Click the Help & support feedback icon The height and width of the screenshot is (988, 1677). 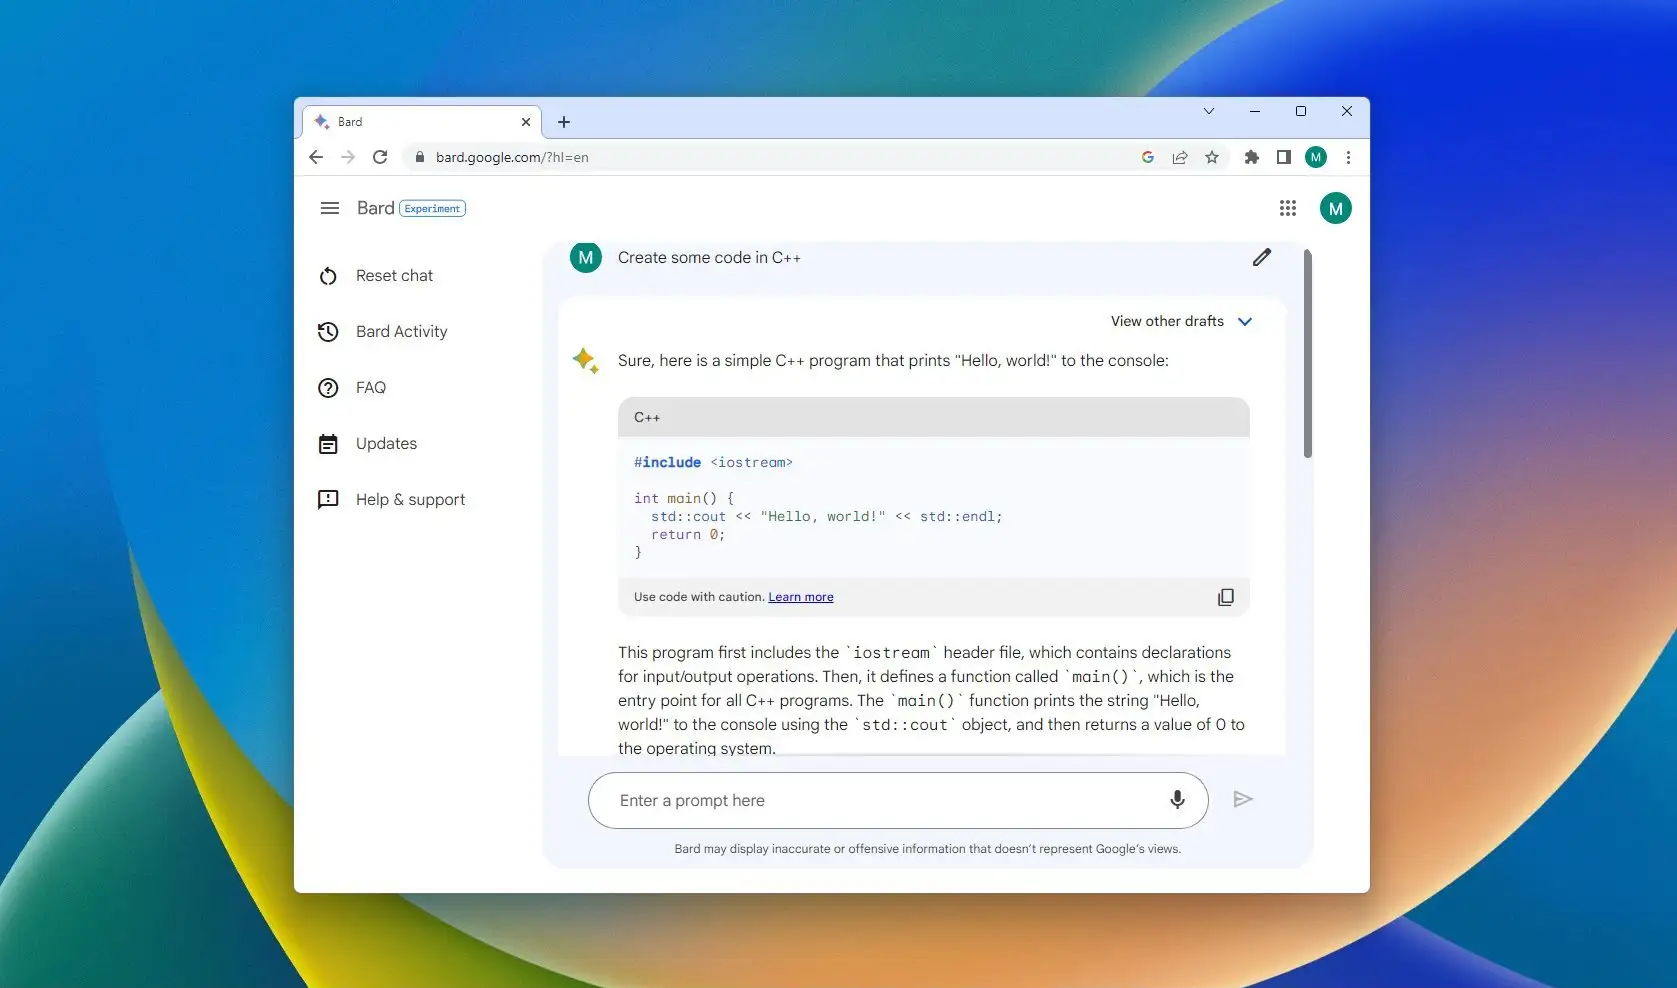328,500
